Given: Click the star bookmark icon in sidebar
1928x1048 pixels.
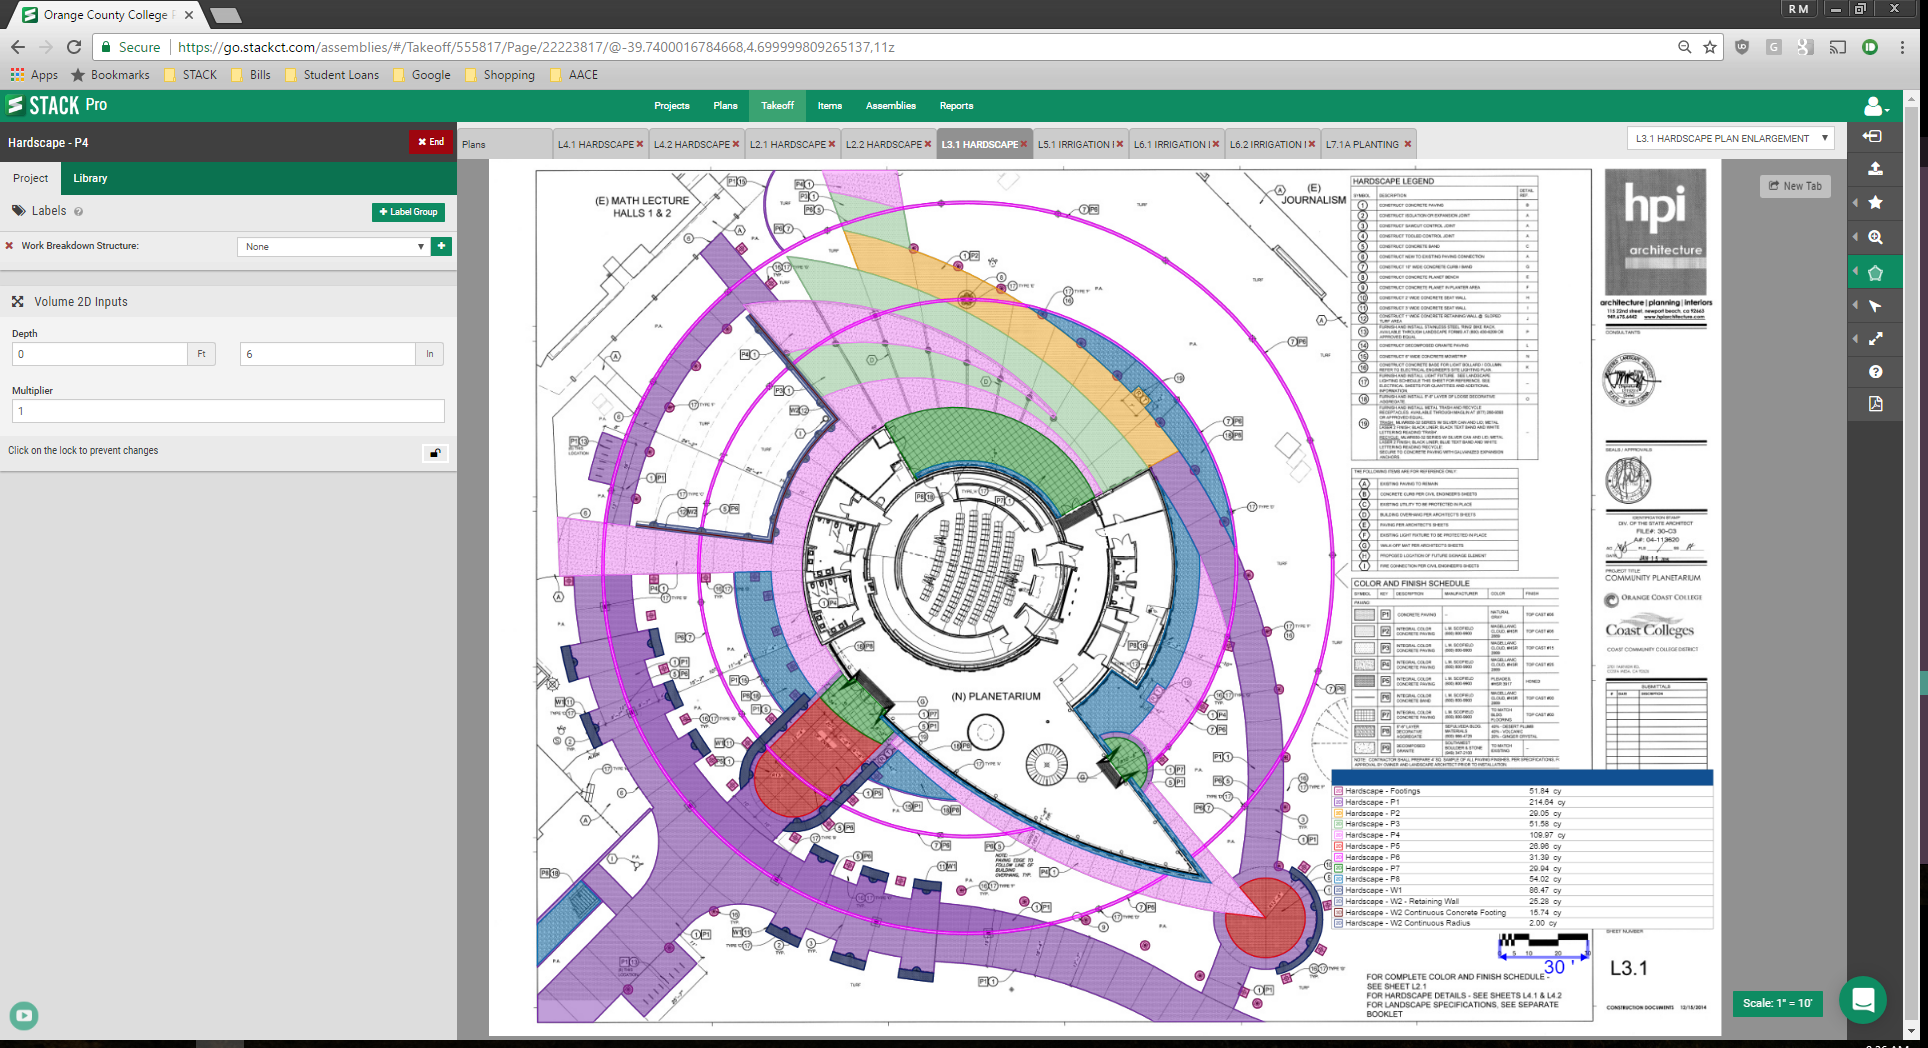Looking at the screenshot, I should (x=1875, y=203).
